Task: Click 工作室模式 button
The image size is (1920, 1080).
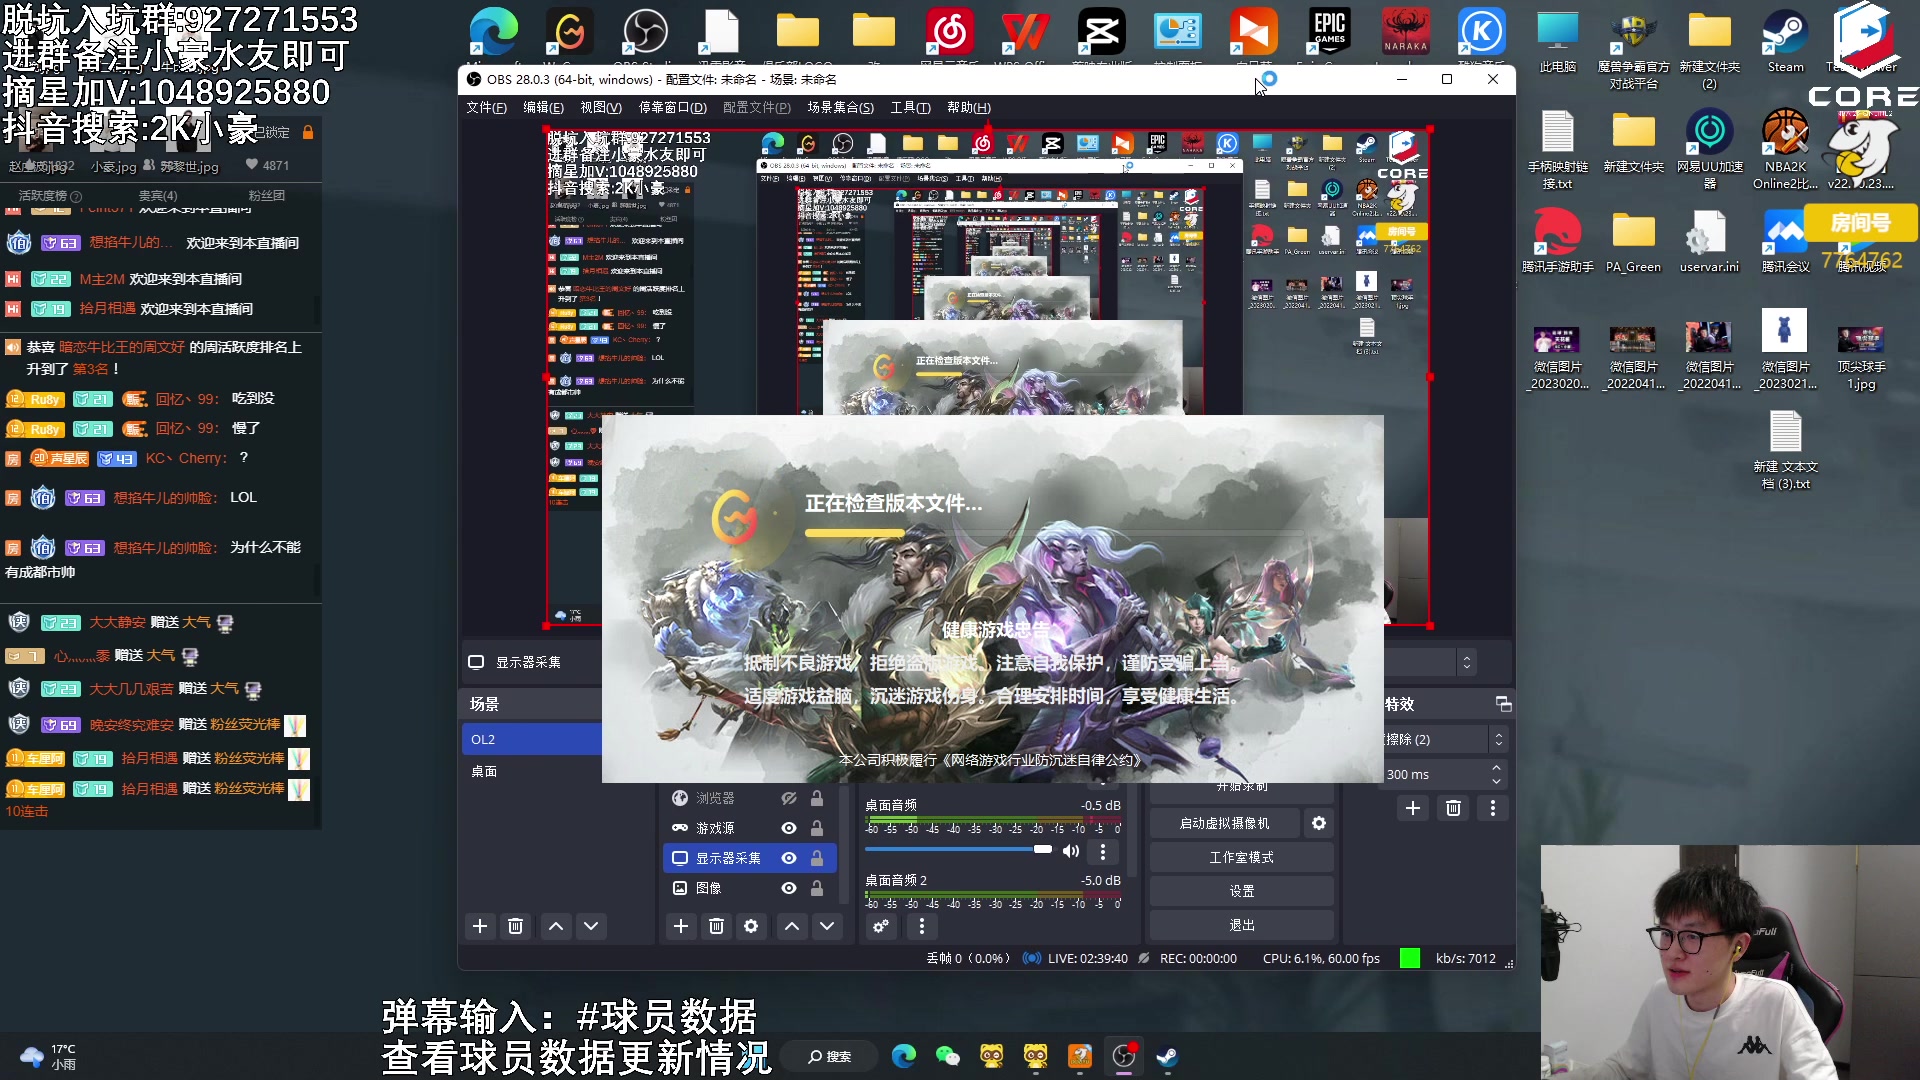Action: pos(1242,857)
